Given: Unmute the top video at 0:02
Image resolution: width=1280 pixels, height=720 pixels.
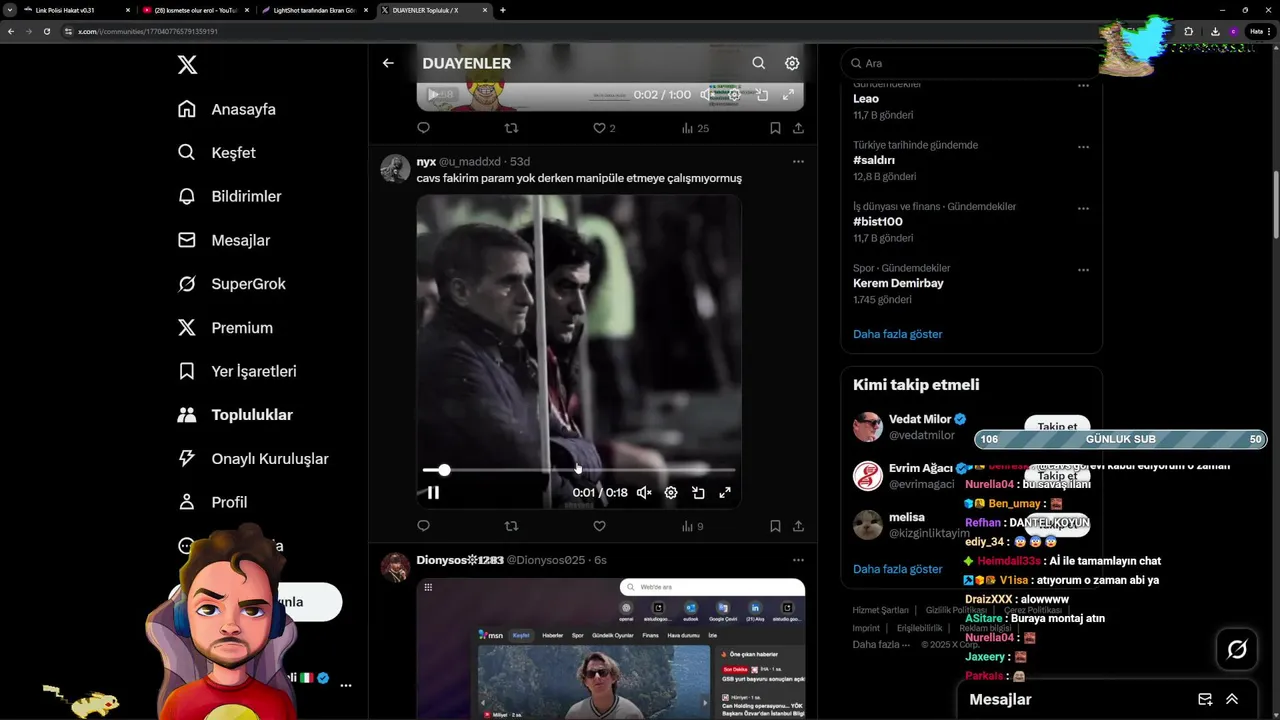Looking at the screenshot, I should [706, 95].
